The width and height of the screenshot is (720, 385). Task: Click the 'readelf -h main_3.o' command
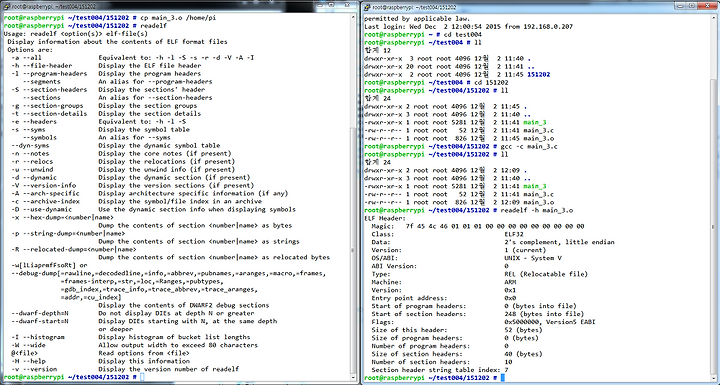click(537, 210)
